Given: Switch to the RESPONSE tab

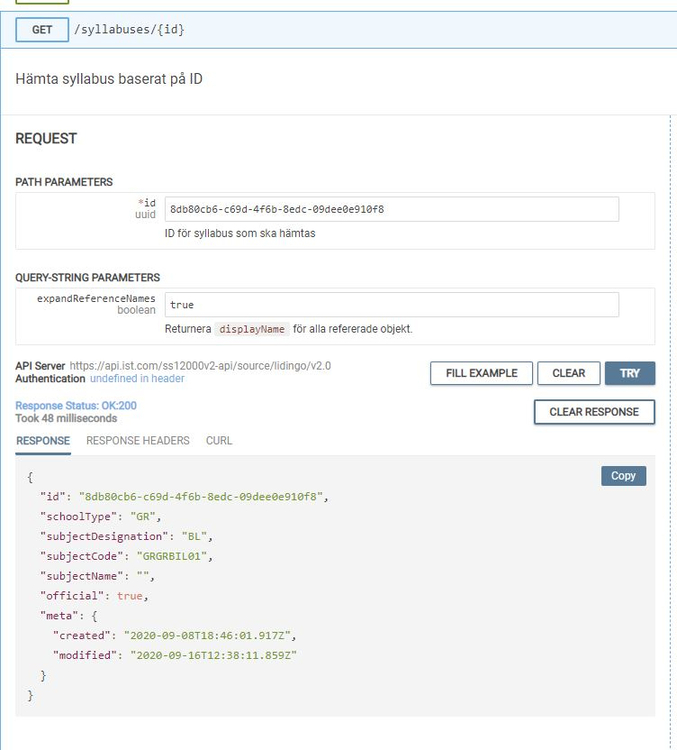Looking at the screenshot, I should [43, 440].
